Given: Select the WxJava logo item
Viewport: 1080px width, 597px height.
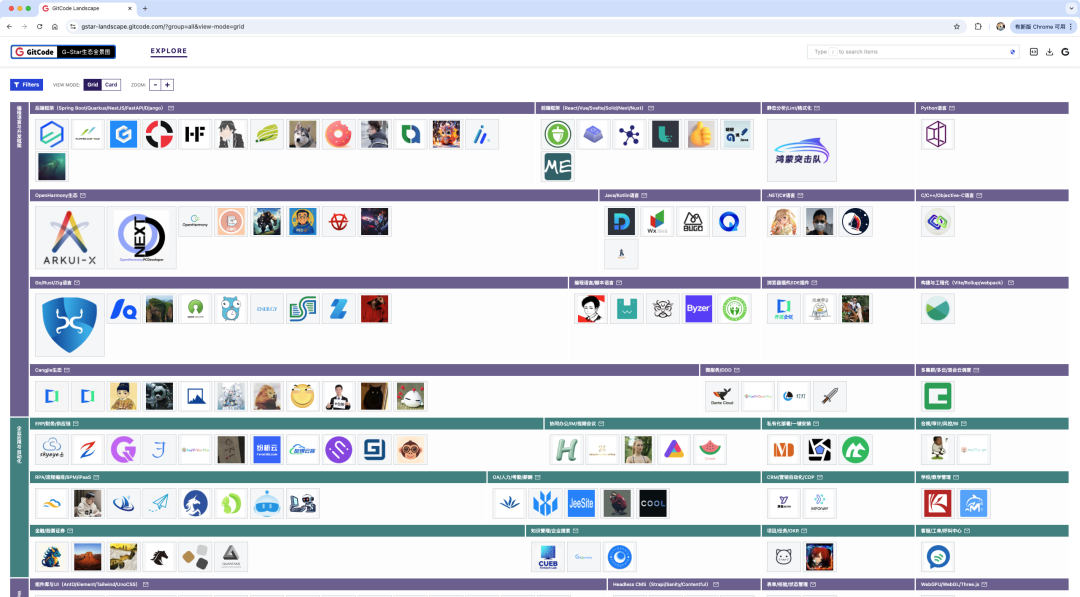Looking at the screenshot, I should tap(657, 222).
